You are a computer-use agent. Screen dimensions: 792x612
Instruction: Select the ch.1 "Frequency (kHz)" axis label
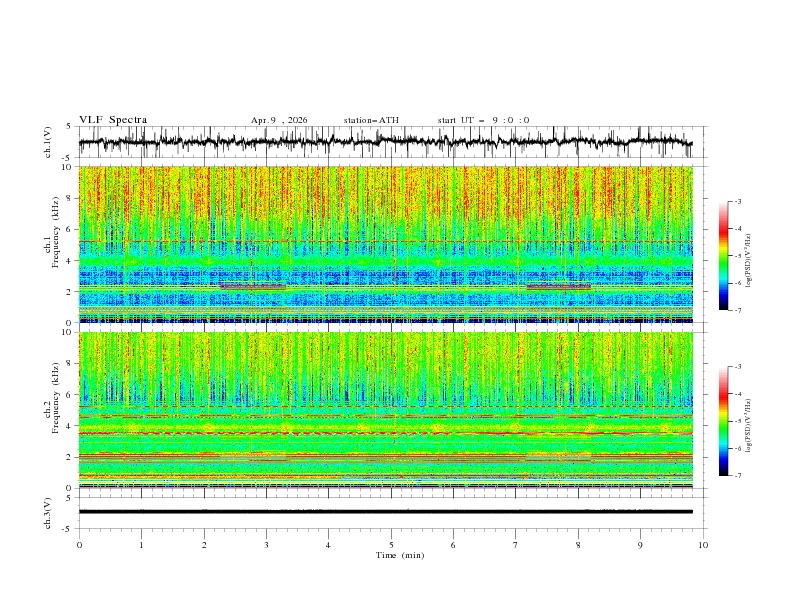(56, 233)
